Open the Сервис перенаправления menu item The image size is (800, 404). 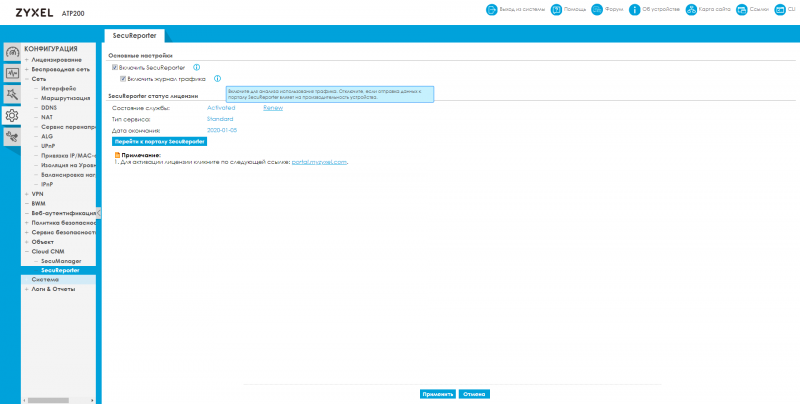[68, 127]
